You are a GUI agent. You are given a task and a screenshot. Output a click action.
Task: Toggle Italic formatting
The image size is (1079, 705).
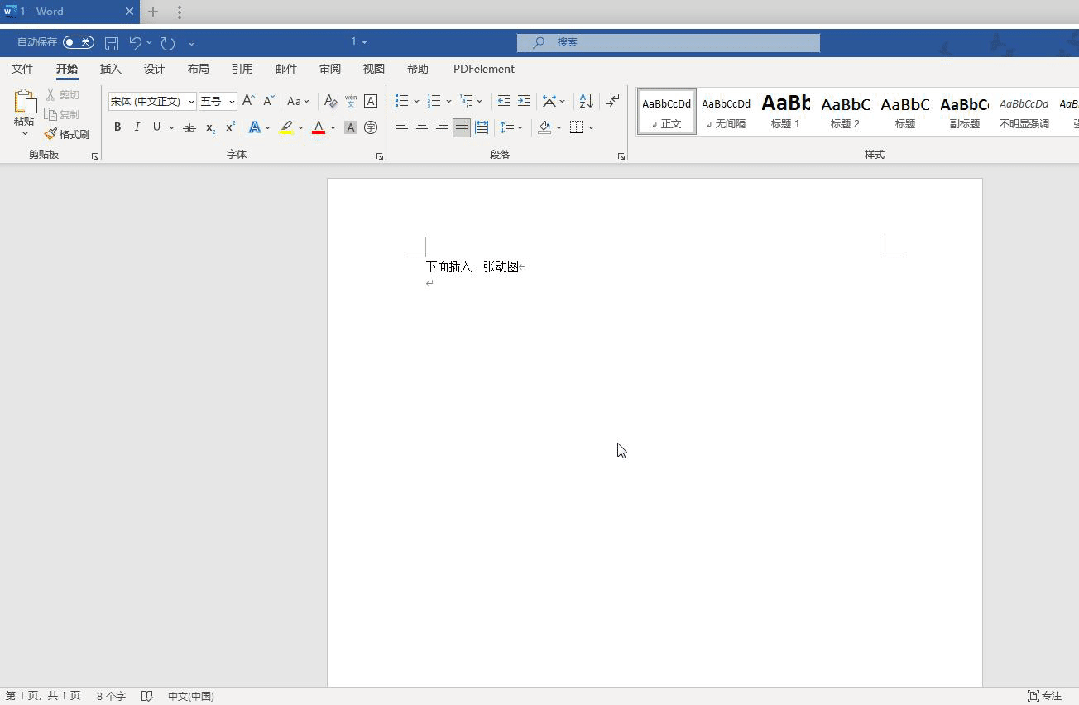pyautogui.click(x=137, y=127)
